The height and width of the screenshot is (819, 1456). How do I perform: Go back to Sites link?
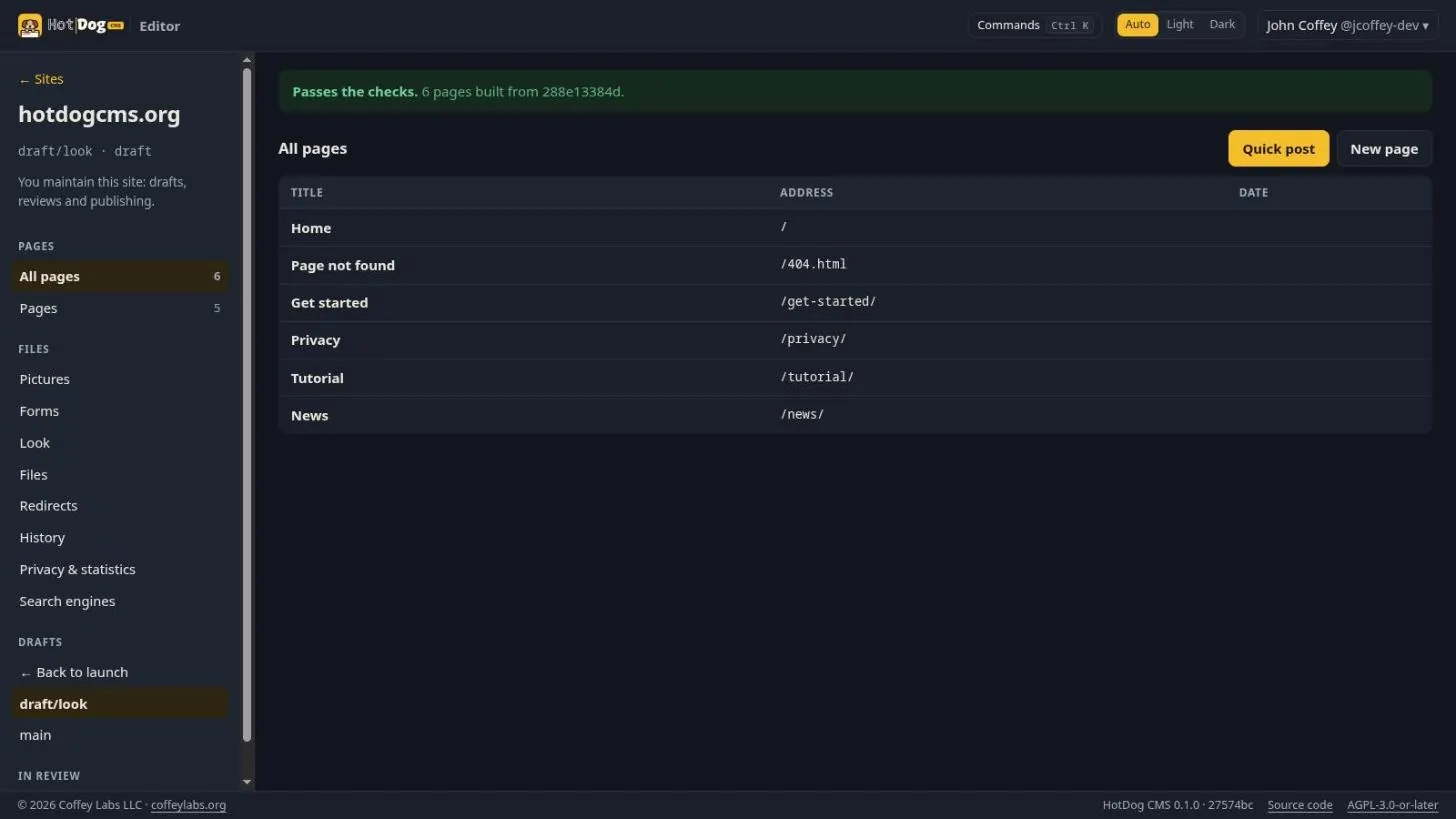[x=41, y=79]
